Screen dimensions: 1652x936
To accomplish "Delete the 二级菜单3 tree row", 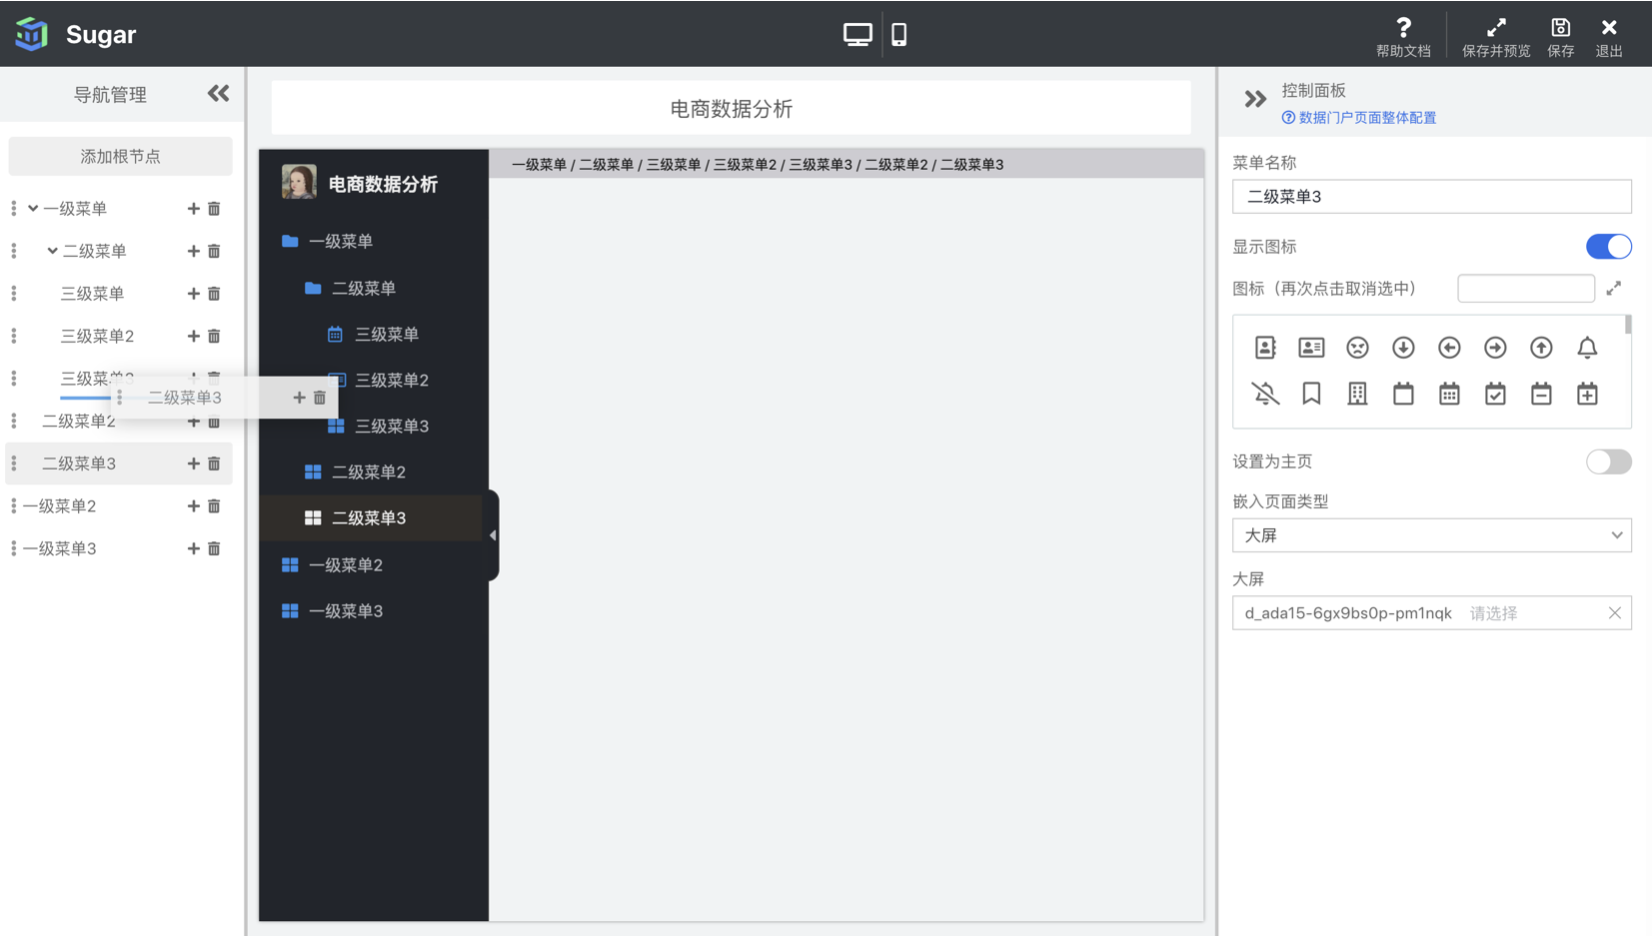I will click(x=214, y=463).
